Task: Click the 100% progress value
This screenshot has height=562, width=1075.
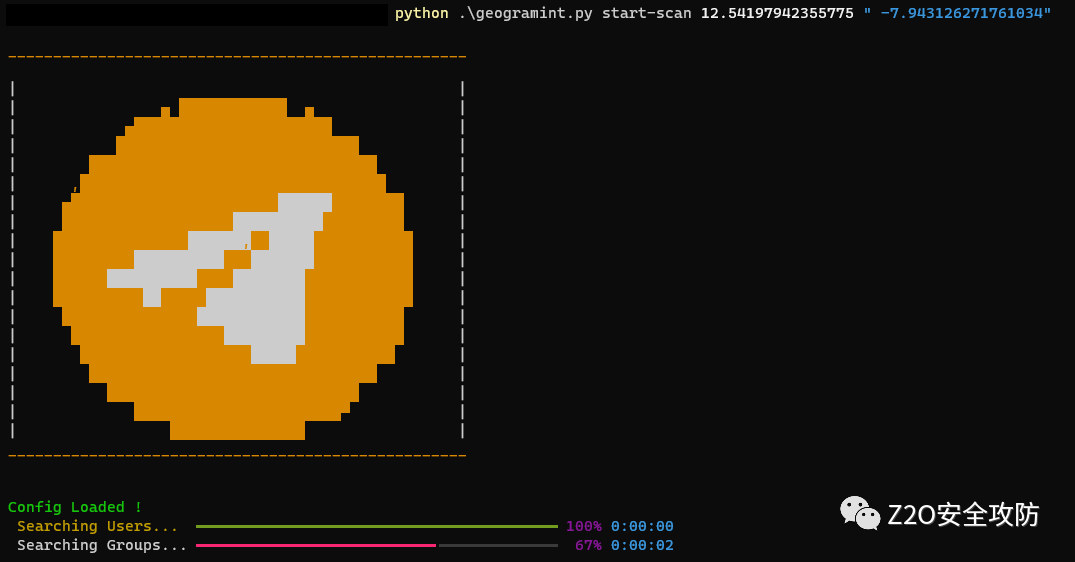Action: (x=583, y=526)
